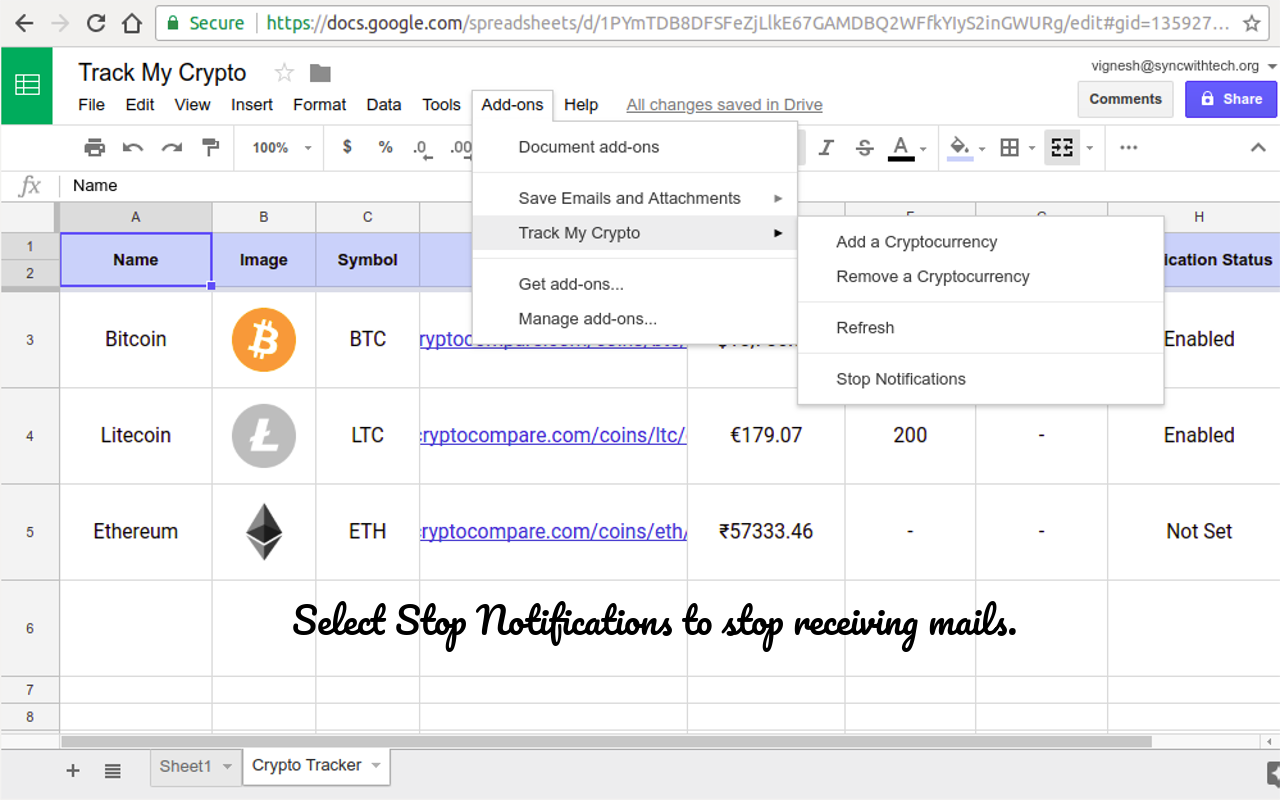Toggle italic formatting

coord(826,147)
